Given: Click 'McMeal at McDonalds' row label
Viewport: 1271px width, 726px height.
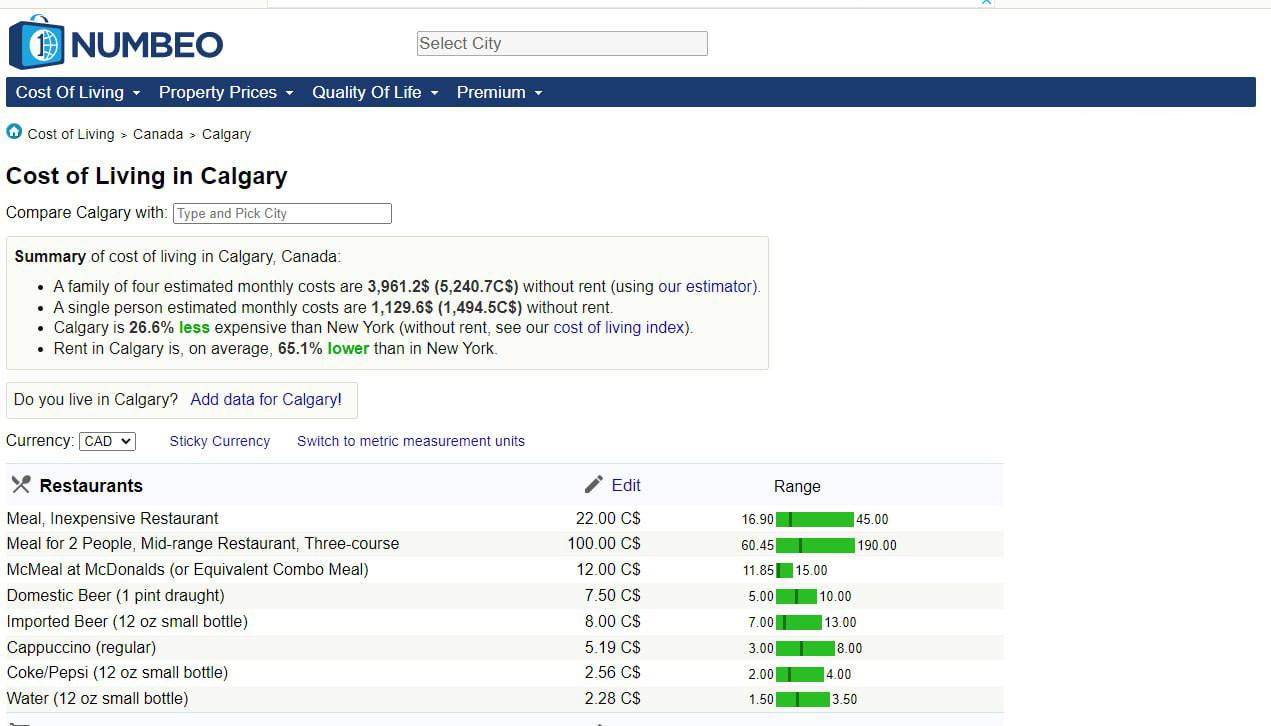Looking at the screenshot, I should click(x=188, y=570).
